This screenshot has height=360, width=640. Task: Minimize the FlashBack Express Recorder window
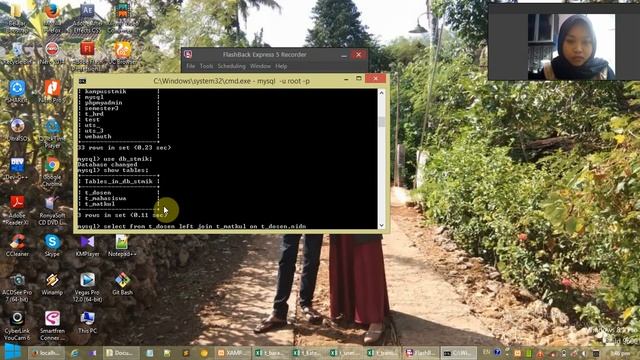(x=344, y=55)
